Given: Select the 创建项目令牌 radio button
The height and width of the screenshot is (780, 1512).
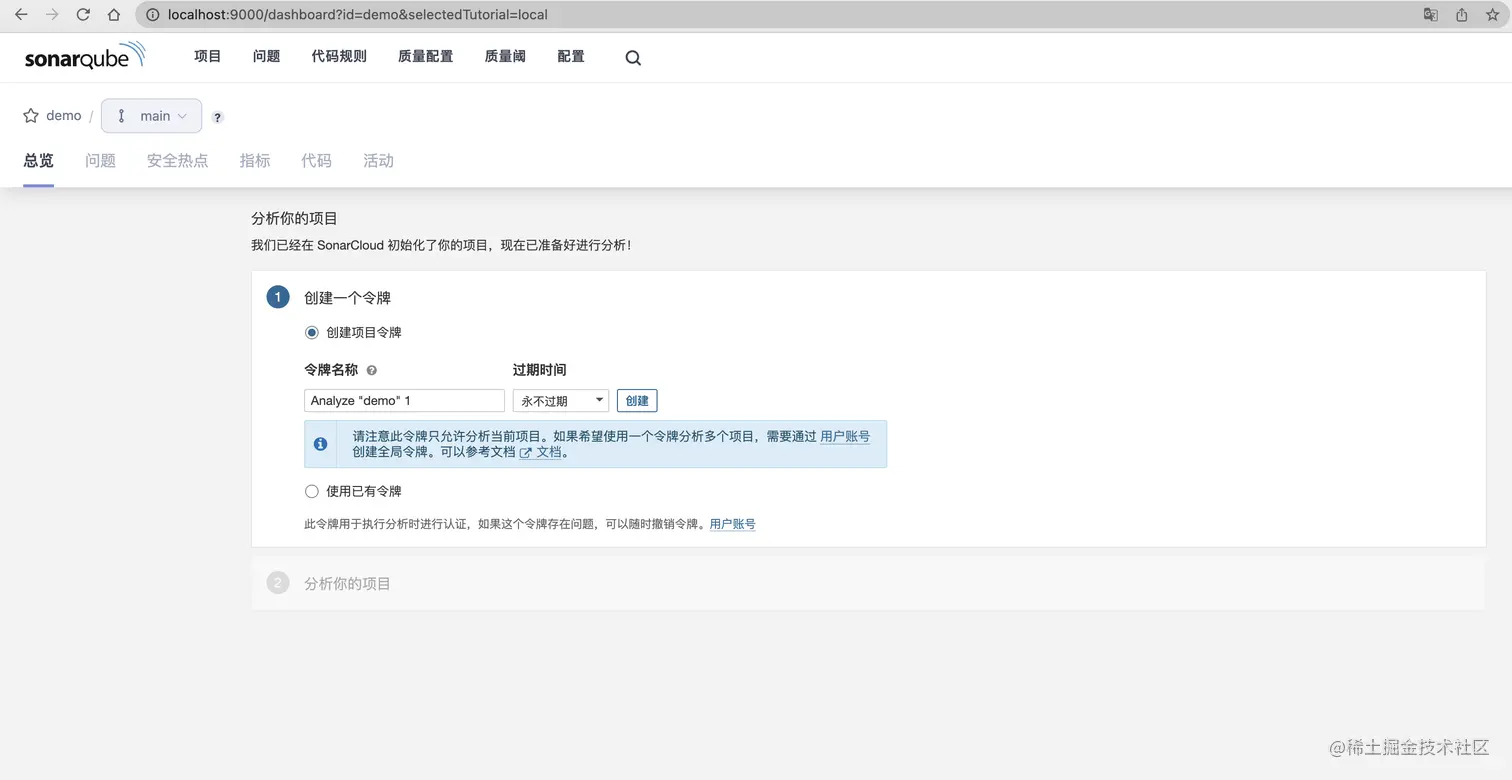Looking at the screenshot, I should [x=312, y=332].
